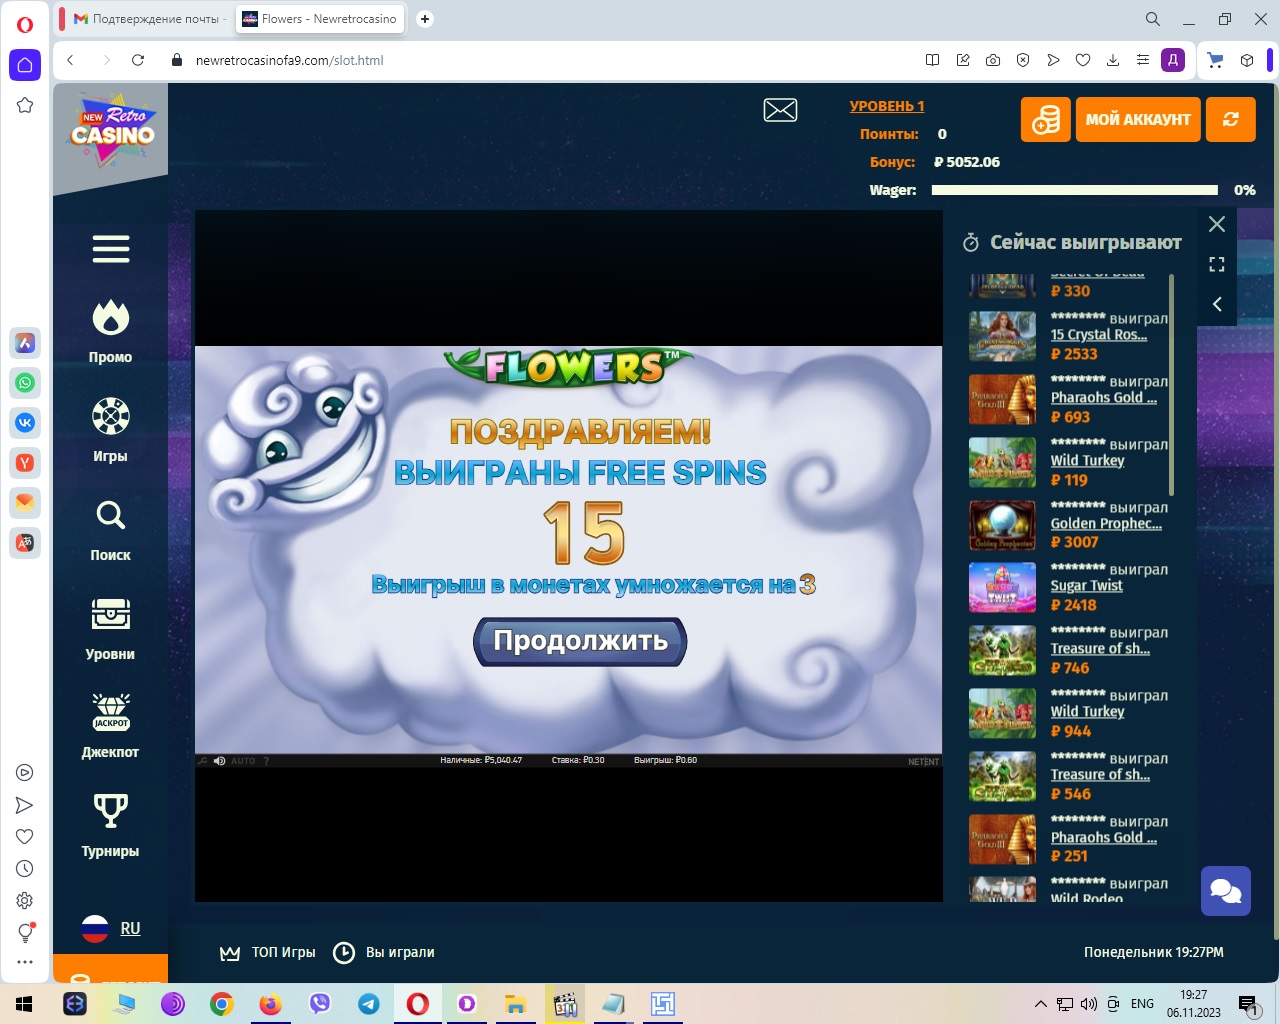This screenshot has height=1024, width=1280.
Task: Open Firefox from the taskbar
Action: click(271, 1004)
